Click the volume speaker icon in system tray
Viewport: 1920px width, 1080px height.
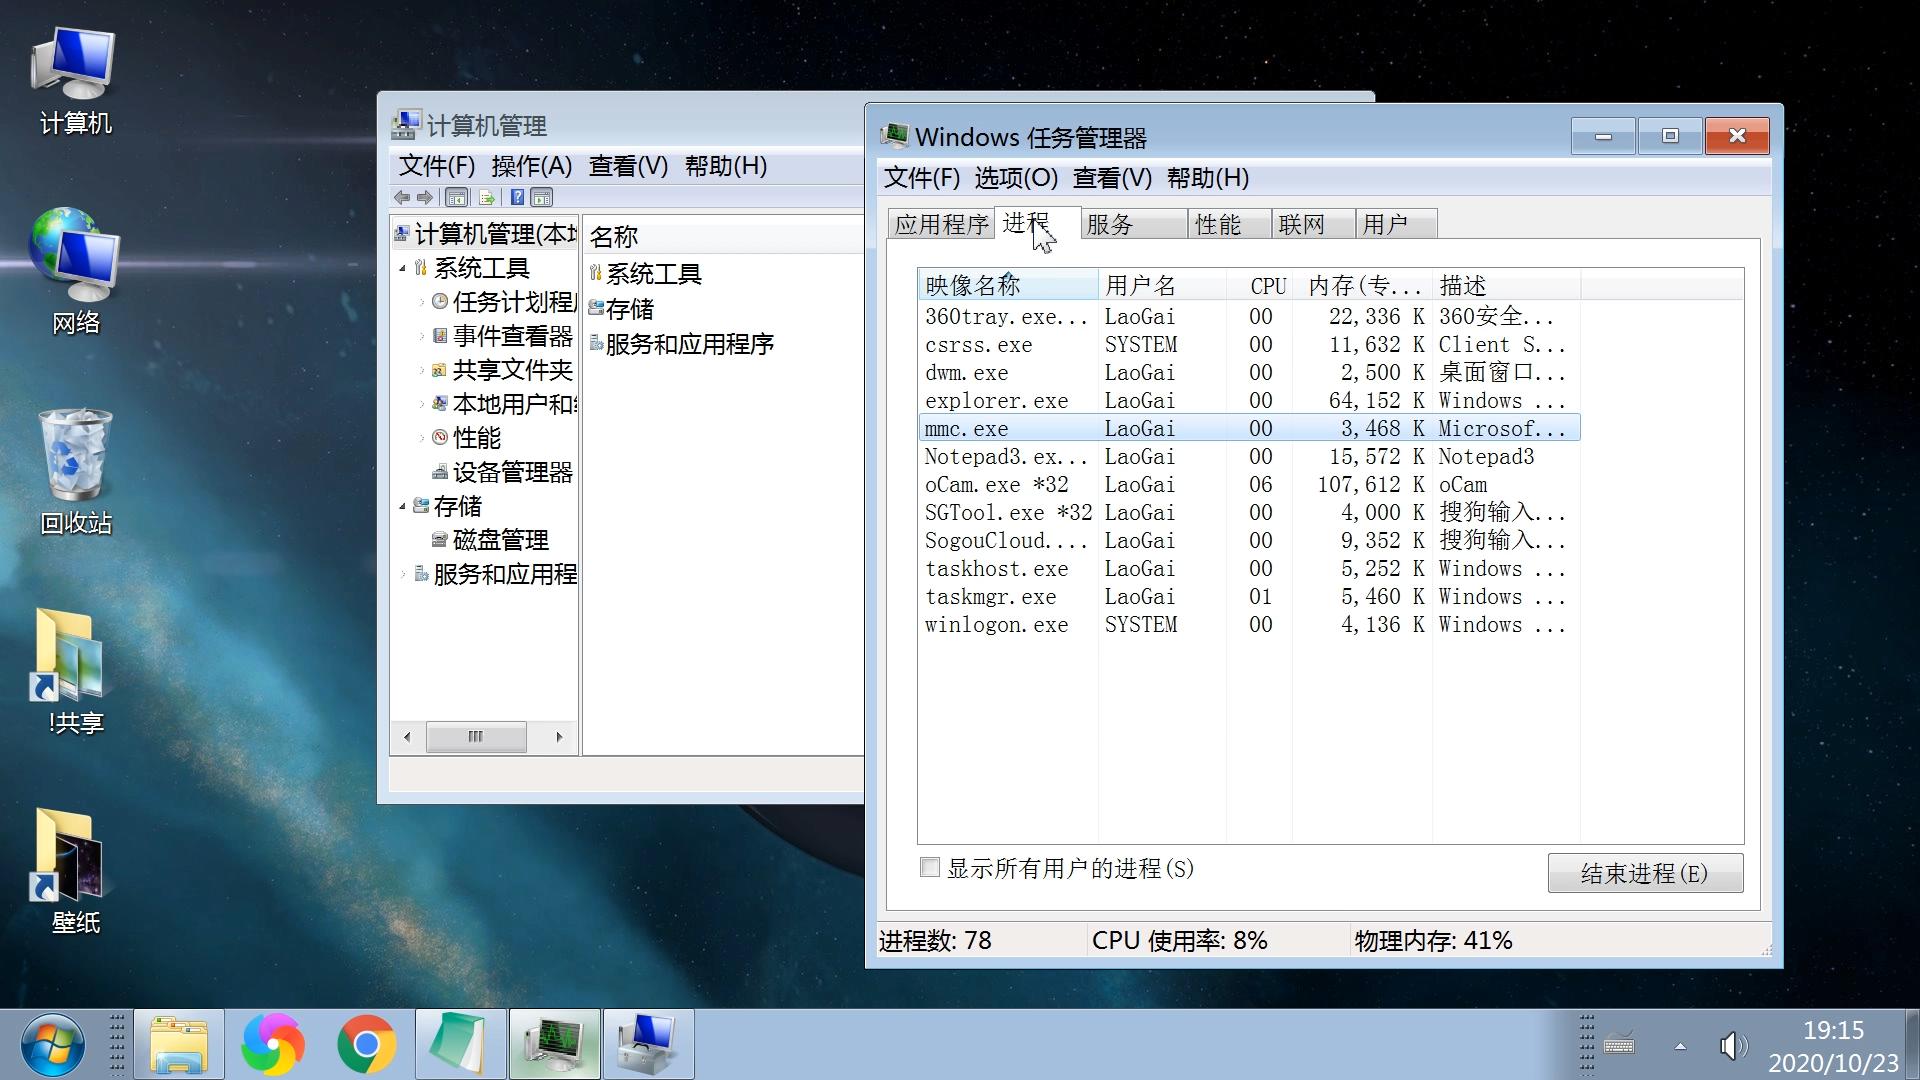[1732, 1046]
